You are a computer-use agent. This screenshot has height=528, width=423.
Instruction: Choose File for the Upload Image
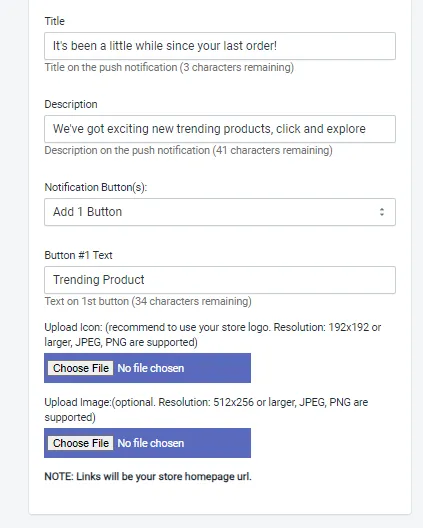pyautogui.click(x=80, y=443)
